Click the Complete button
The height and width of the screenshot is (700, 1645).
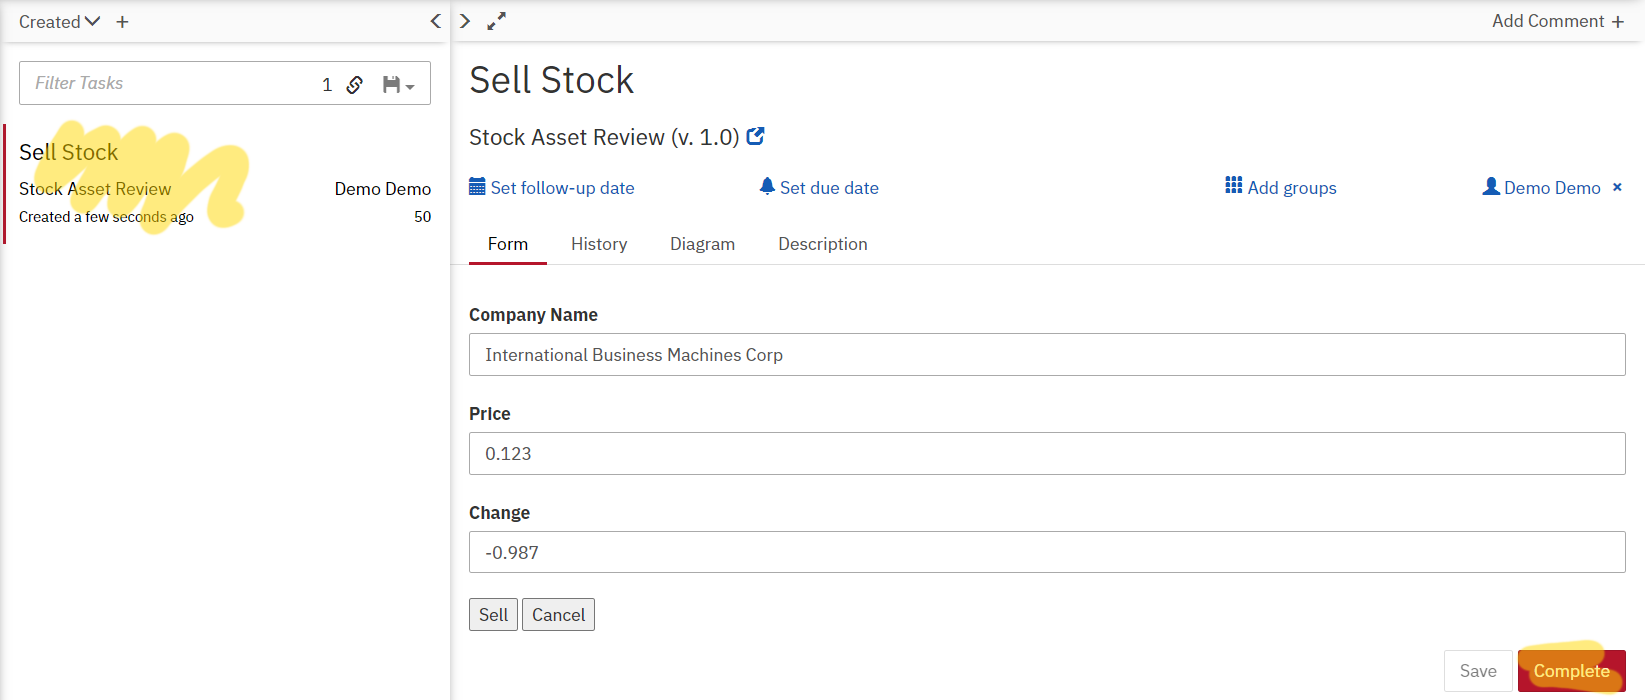(x=1572, y=671)
